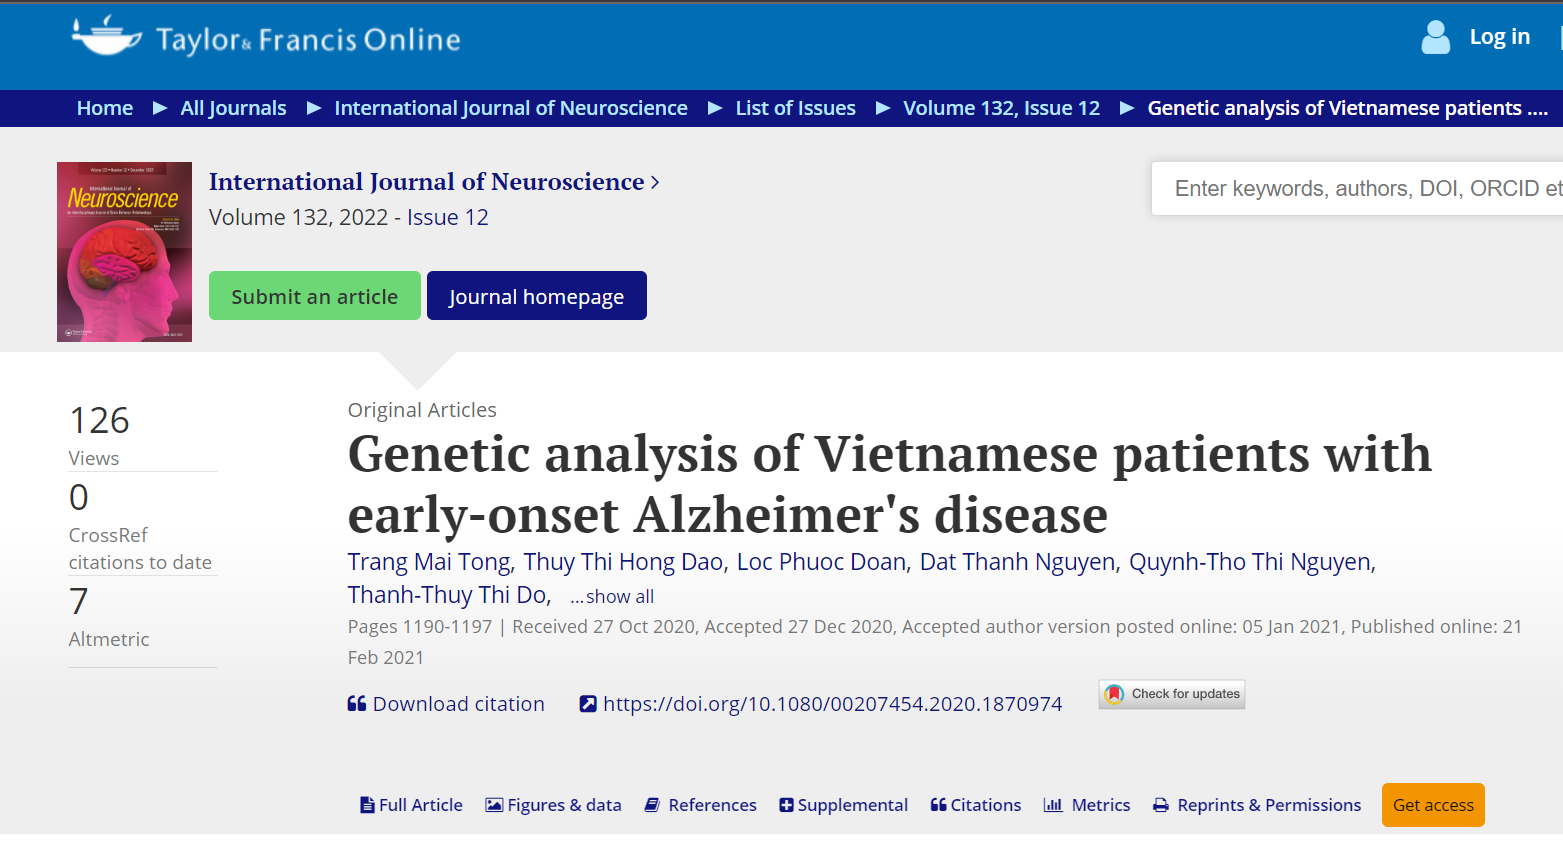The image size is (1563, 852).
Task: Select the external link icon beside DOI
Action: click(588, 703)
